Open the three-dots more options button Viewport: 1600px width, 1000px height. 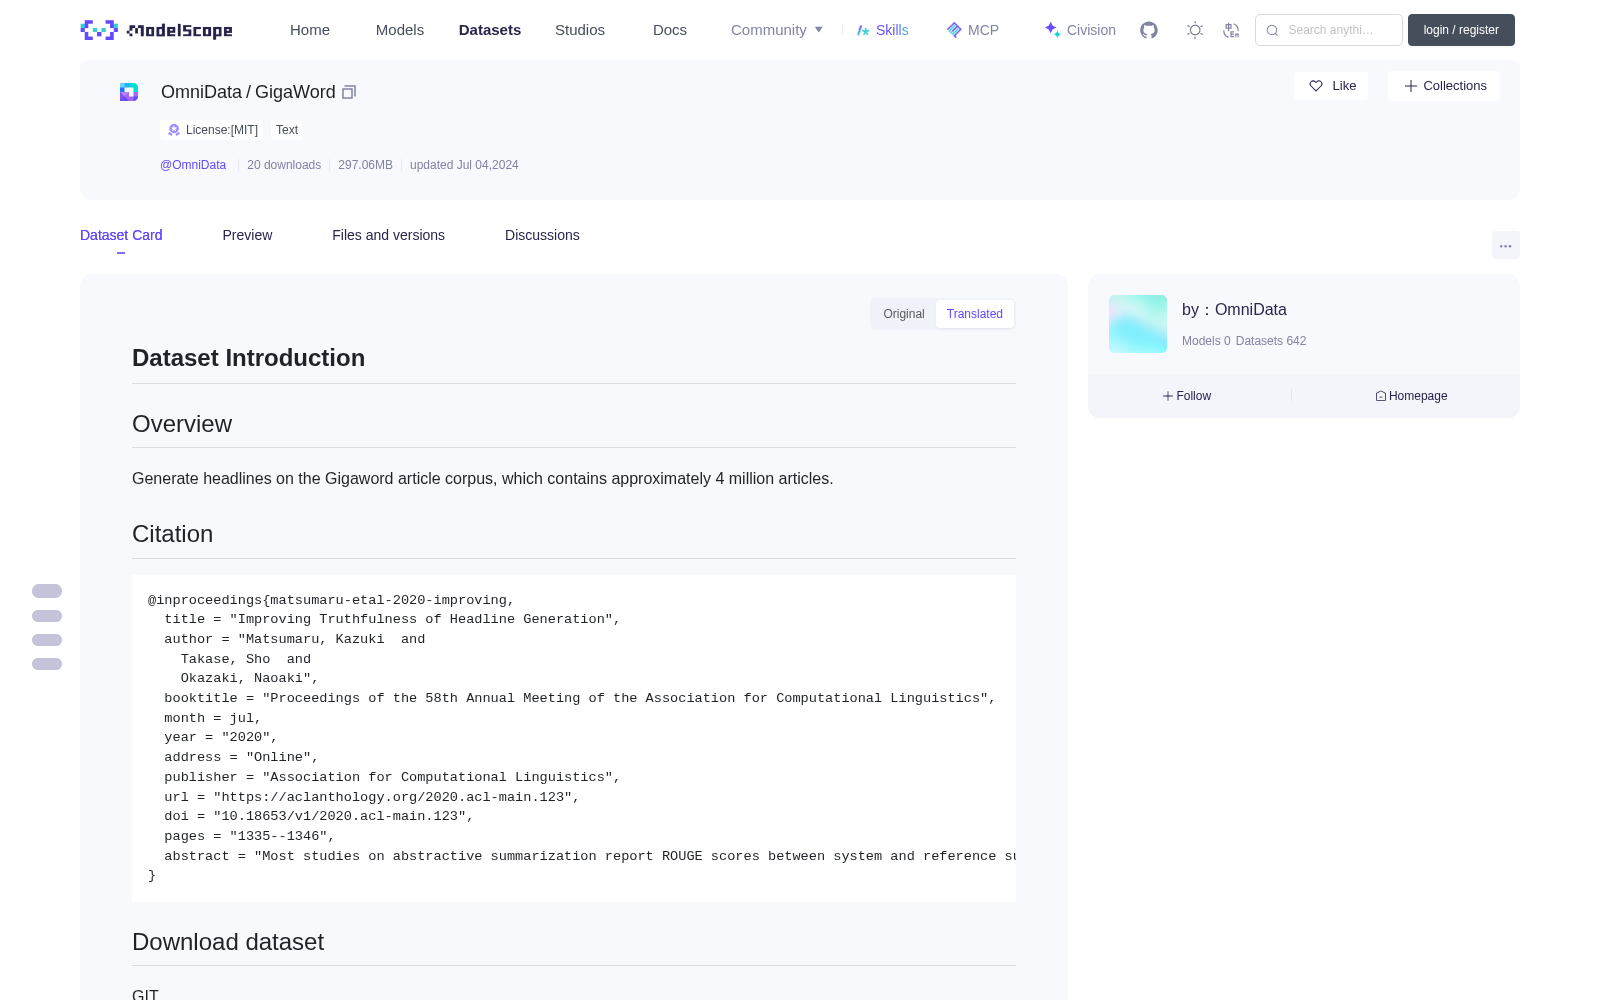(x=1505, y=245)
